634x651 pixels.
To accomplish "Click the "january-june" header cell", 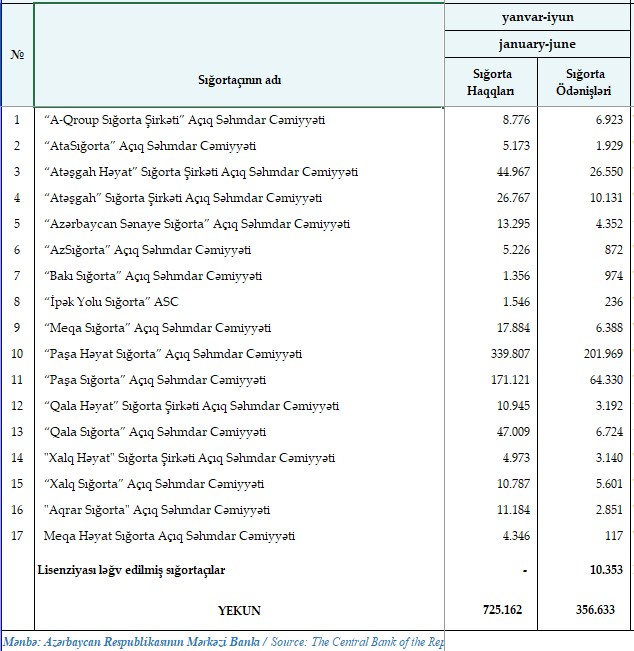I will (538, 44).
